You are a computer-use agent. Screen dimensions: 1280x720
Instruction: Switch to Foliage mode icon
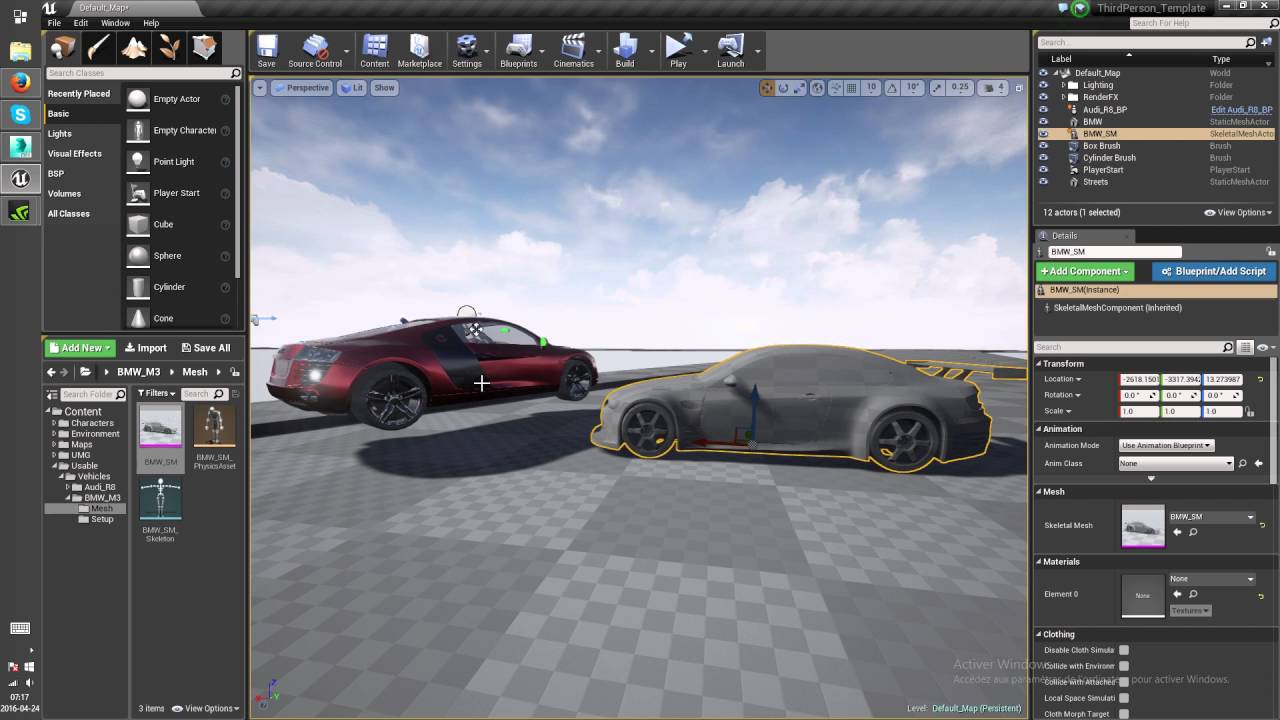170,48
